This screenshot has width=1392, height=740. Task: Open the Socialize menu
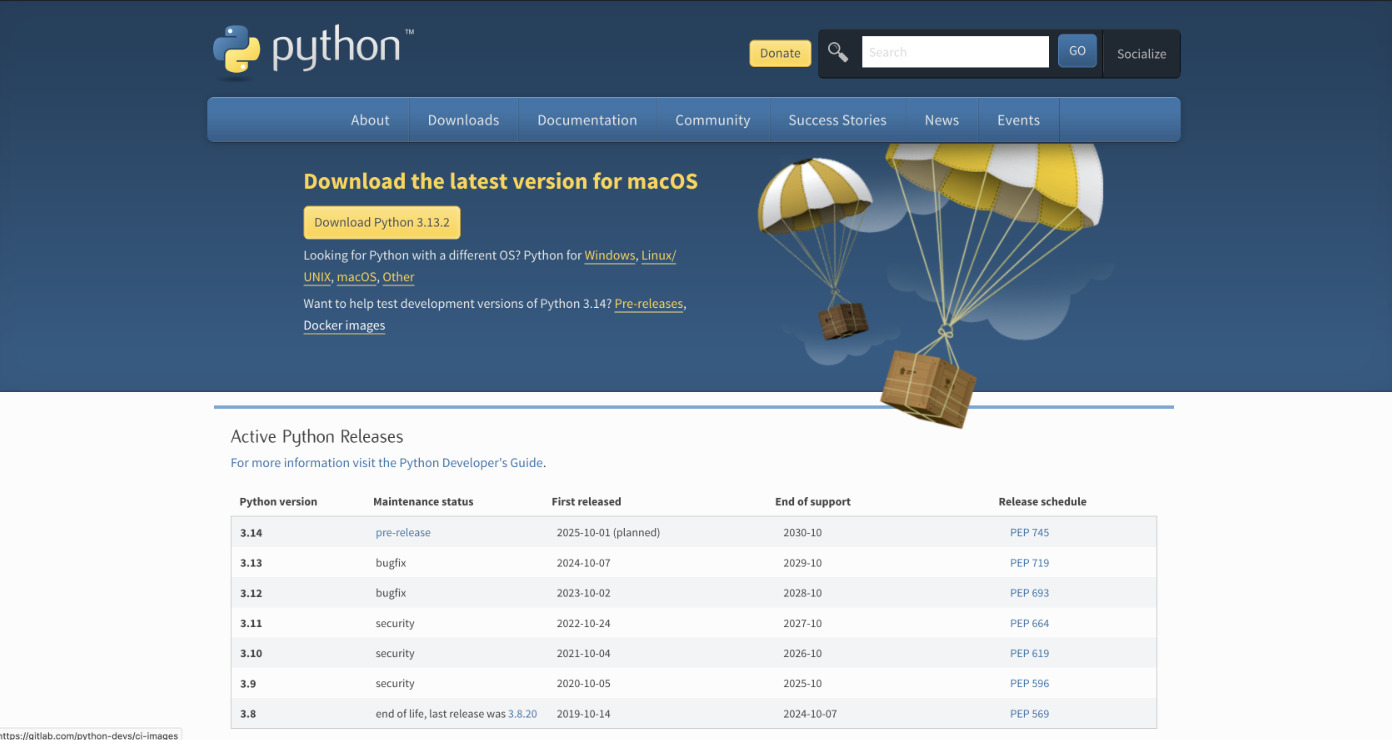[1141, 54]
